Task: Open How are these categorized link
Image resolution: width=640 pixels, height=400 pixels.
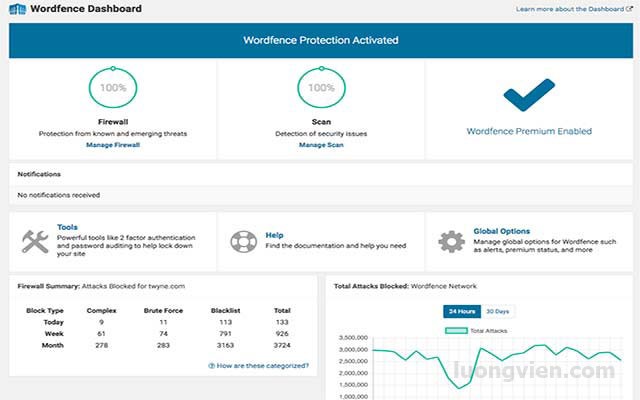Action: [x=262, y=366]
